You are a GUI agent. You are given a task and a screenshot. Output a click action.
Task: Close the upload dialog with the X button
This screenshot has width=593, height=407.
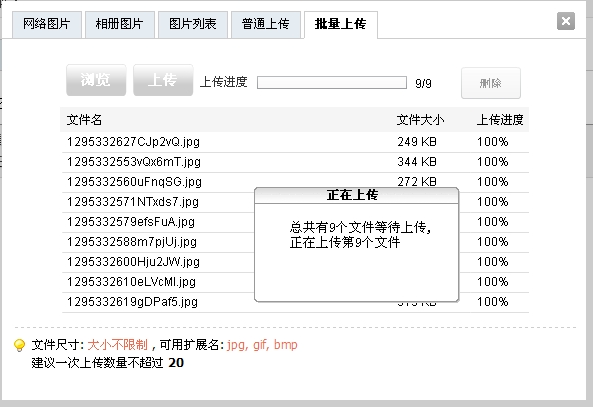[566, 21]
